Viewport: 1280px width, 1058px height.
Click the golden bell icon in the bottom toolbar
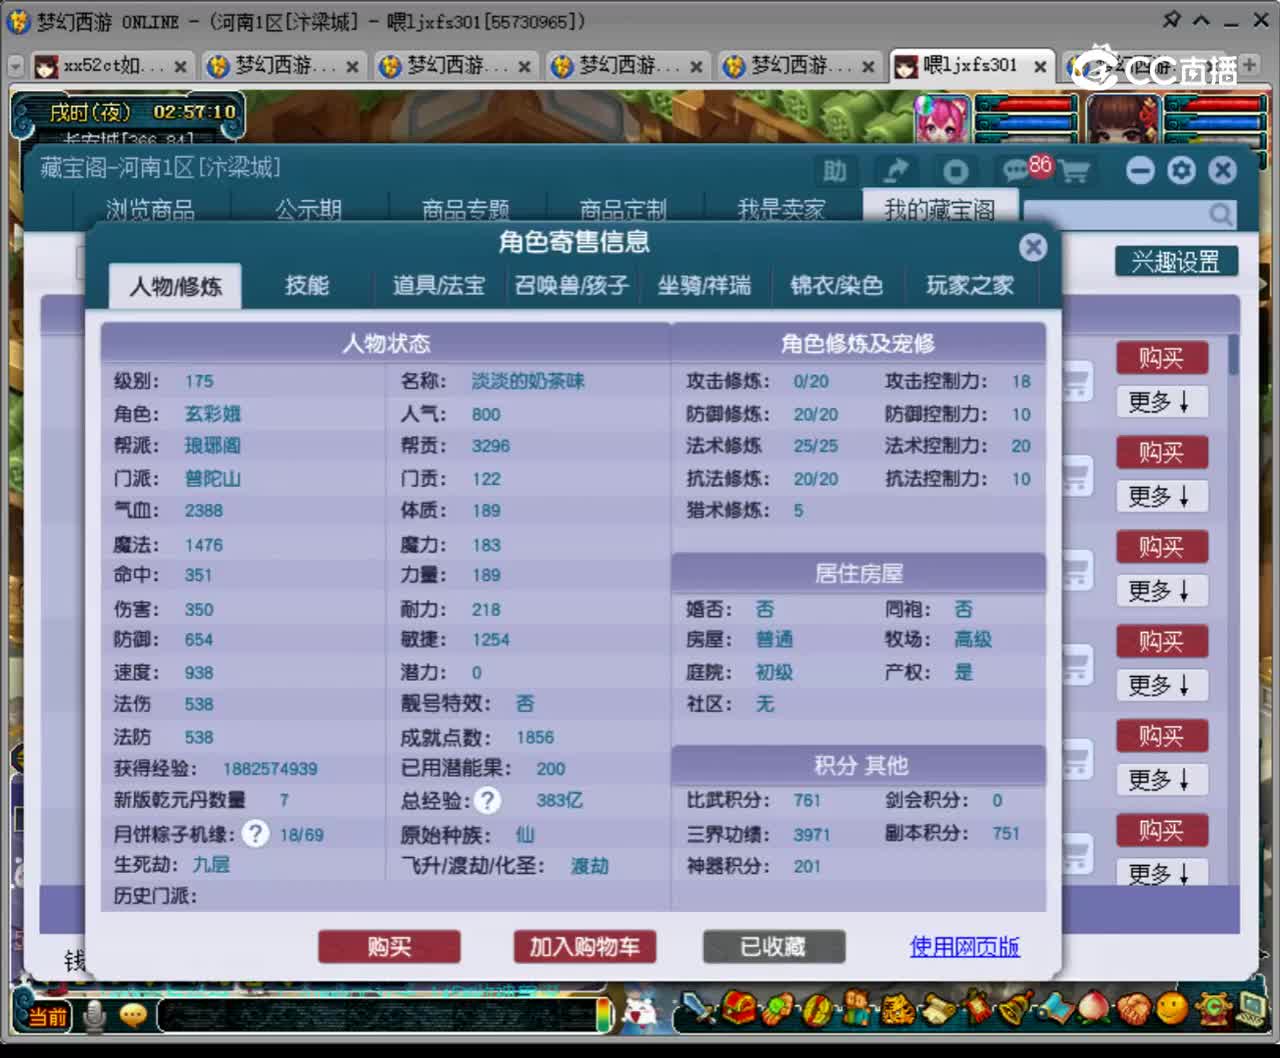click(1015, 1009)
